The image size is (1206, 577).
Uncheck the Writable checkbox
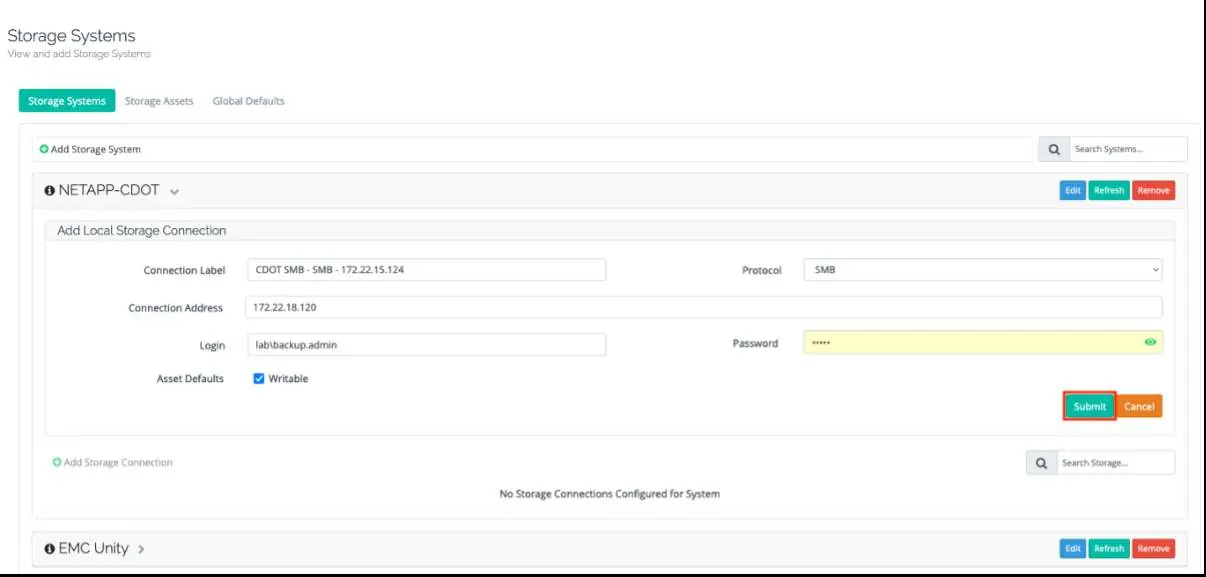click(x=259, y=379)
